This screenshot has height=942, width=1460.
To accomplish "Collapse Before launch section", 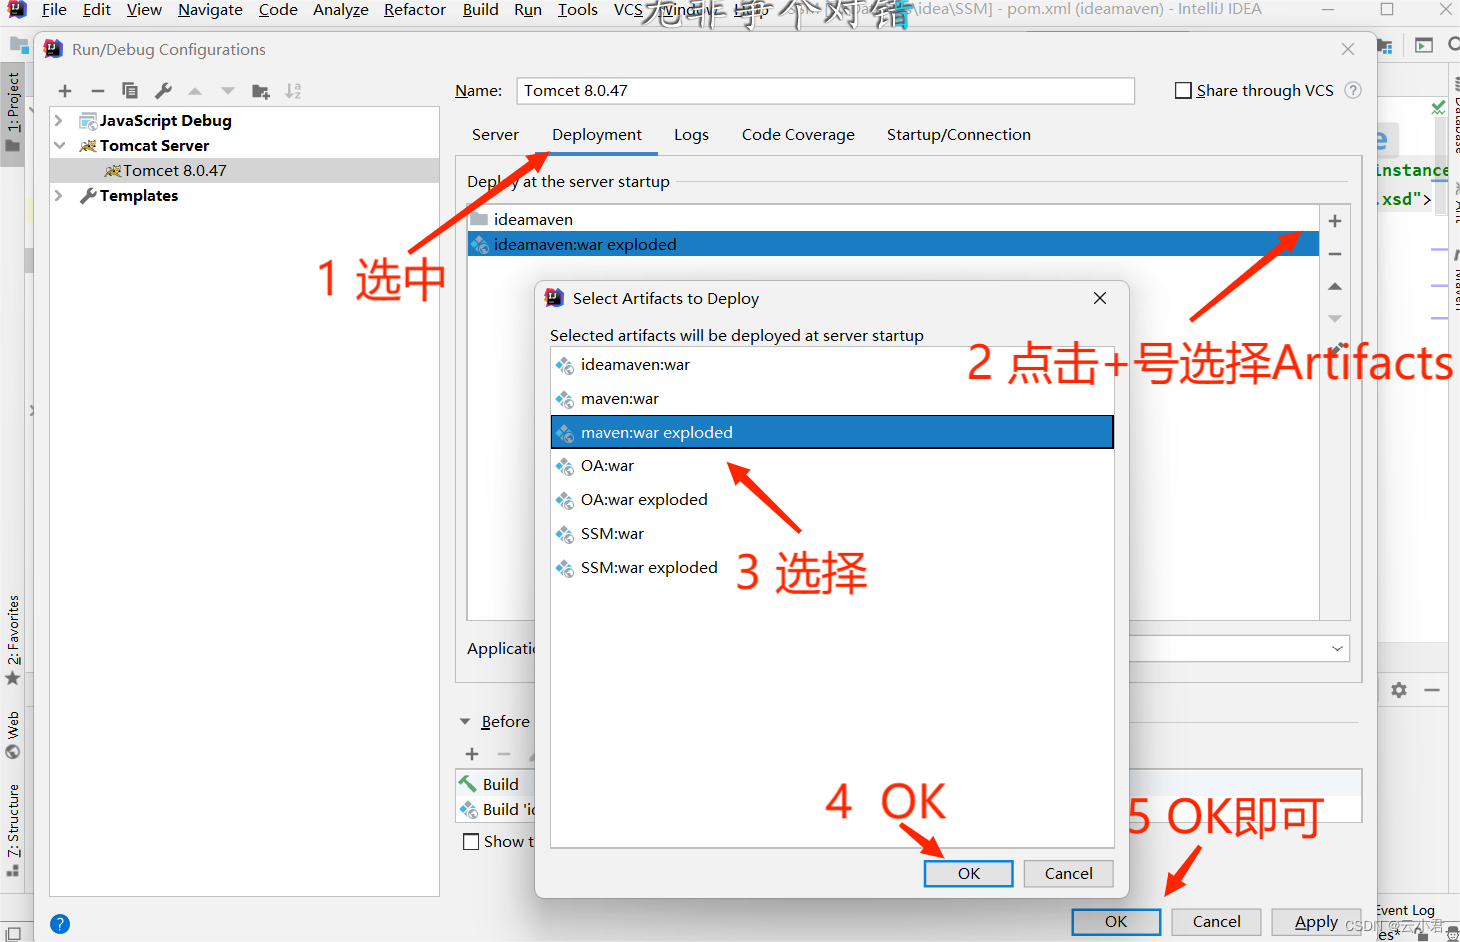I will [x=465, y=721].
